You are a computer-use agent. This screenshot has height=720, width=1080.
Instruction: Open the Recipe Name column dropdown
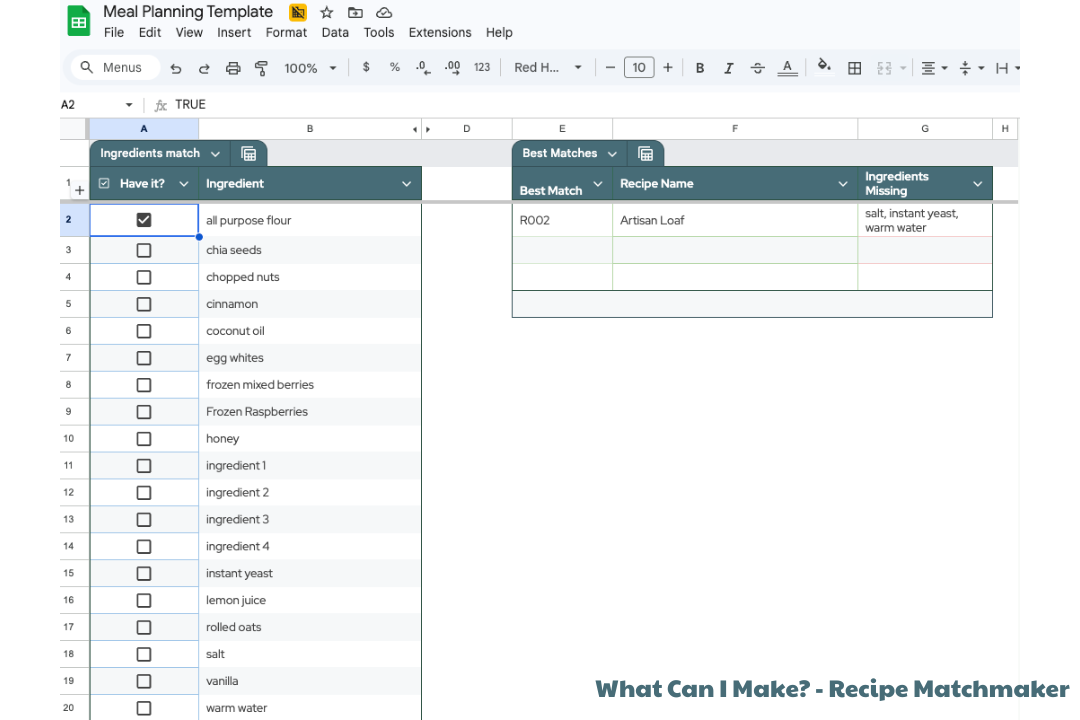coord(842,184)
